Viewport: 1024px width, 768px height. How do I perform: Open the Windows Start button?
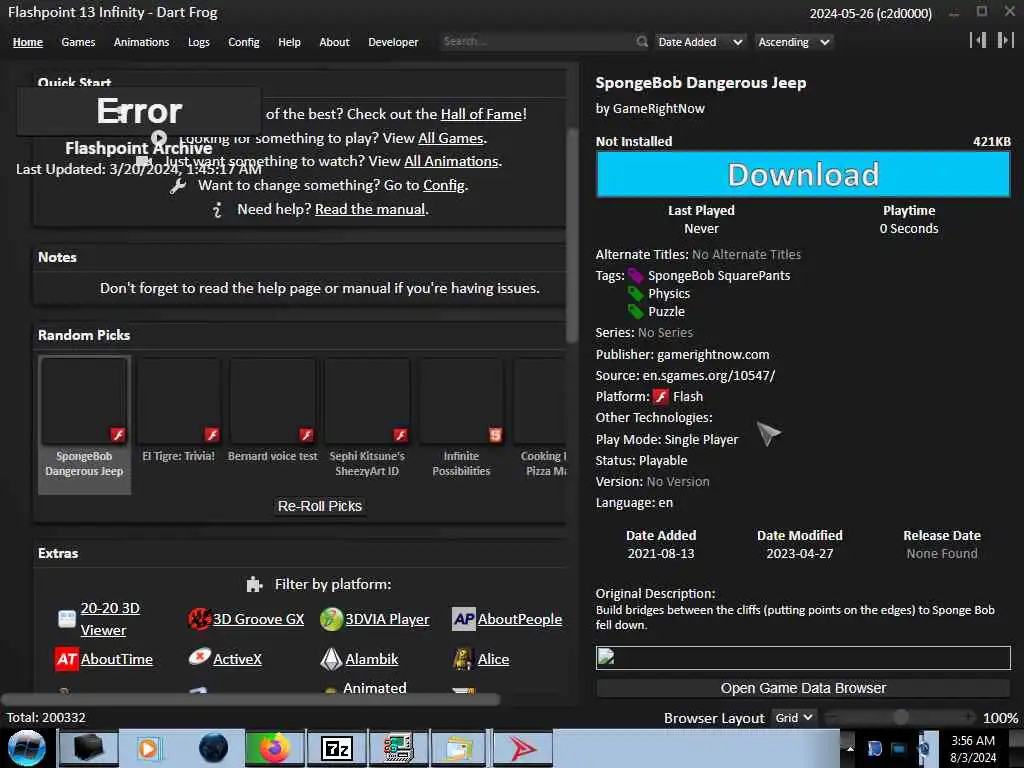[27, 748]
